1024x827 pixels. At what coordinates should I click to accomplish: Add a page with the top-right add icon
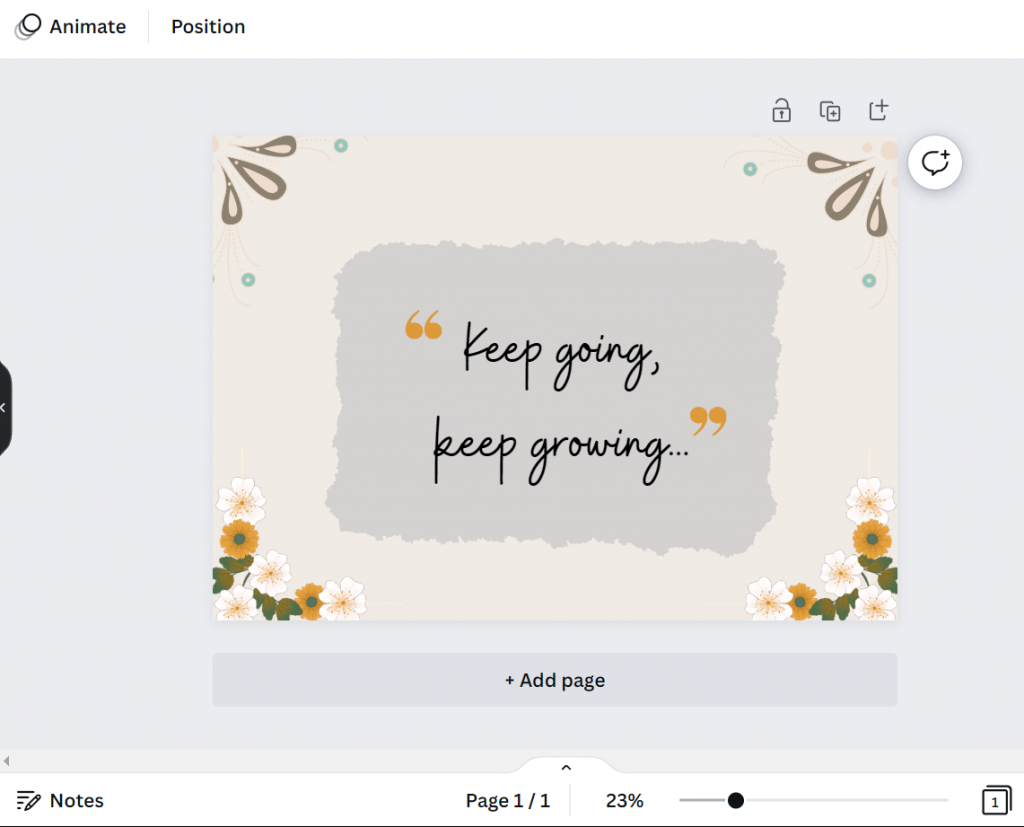pyautogui.click(x=878, y=110)
